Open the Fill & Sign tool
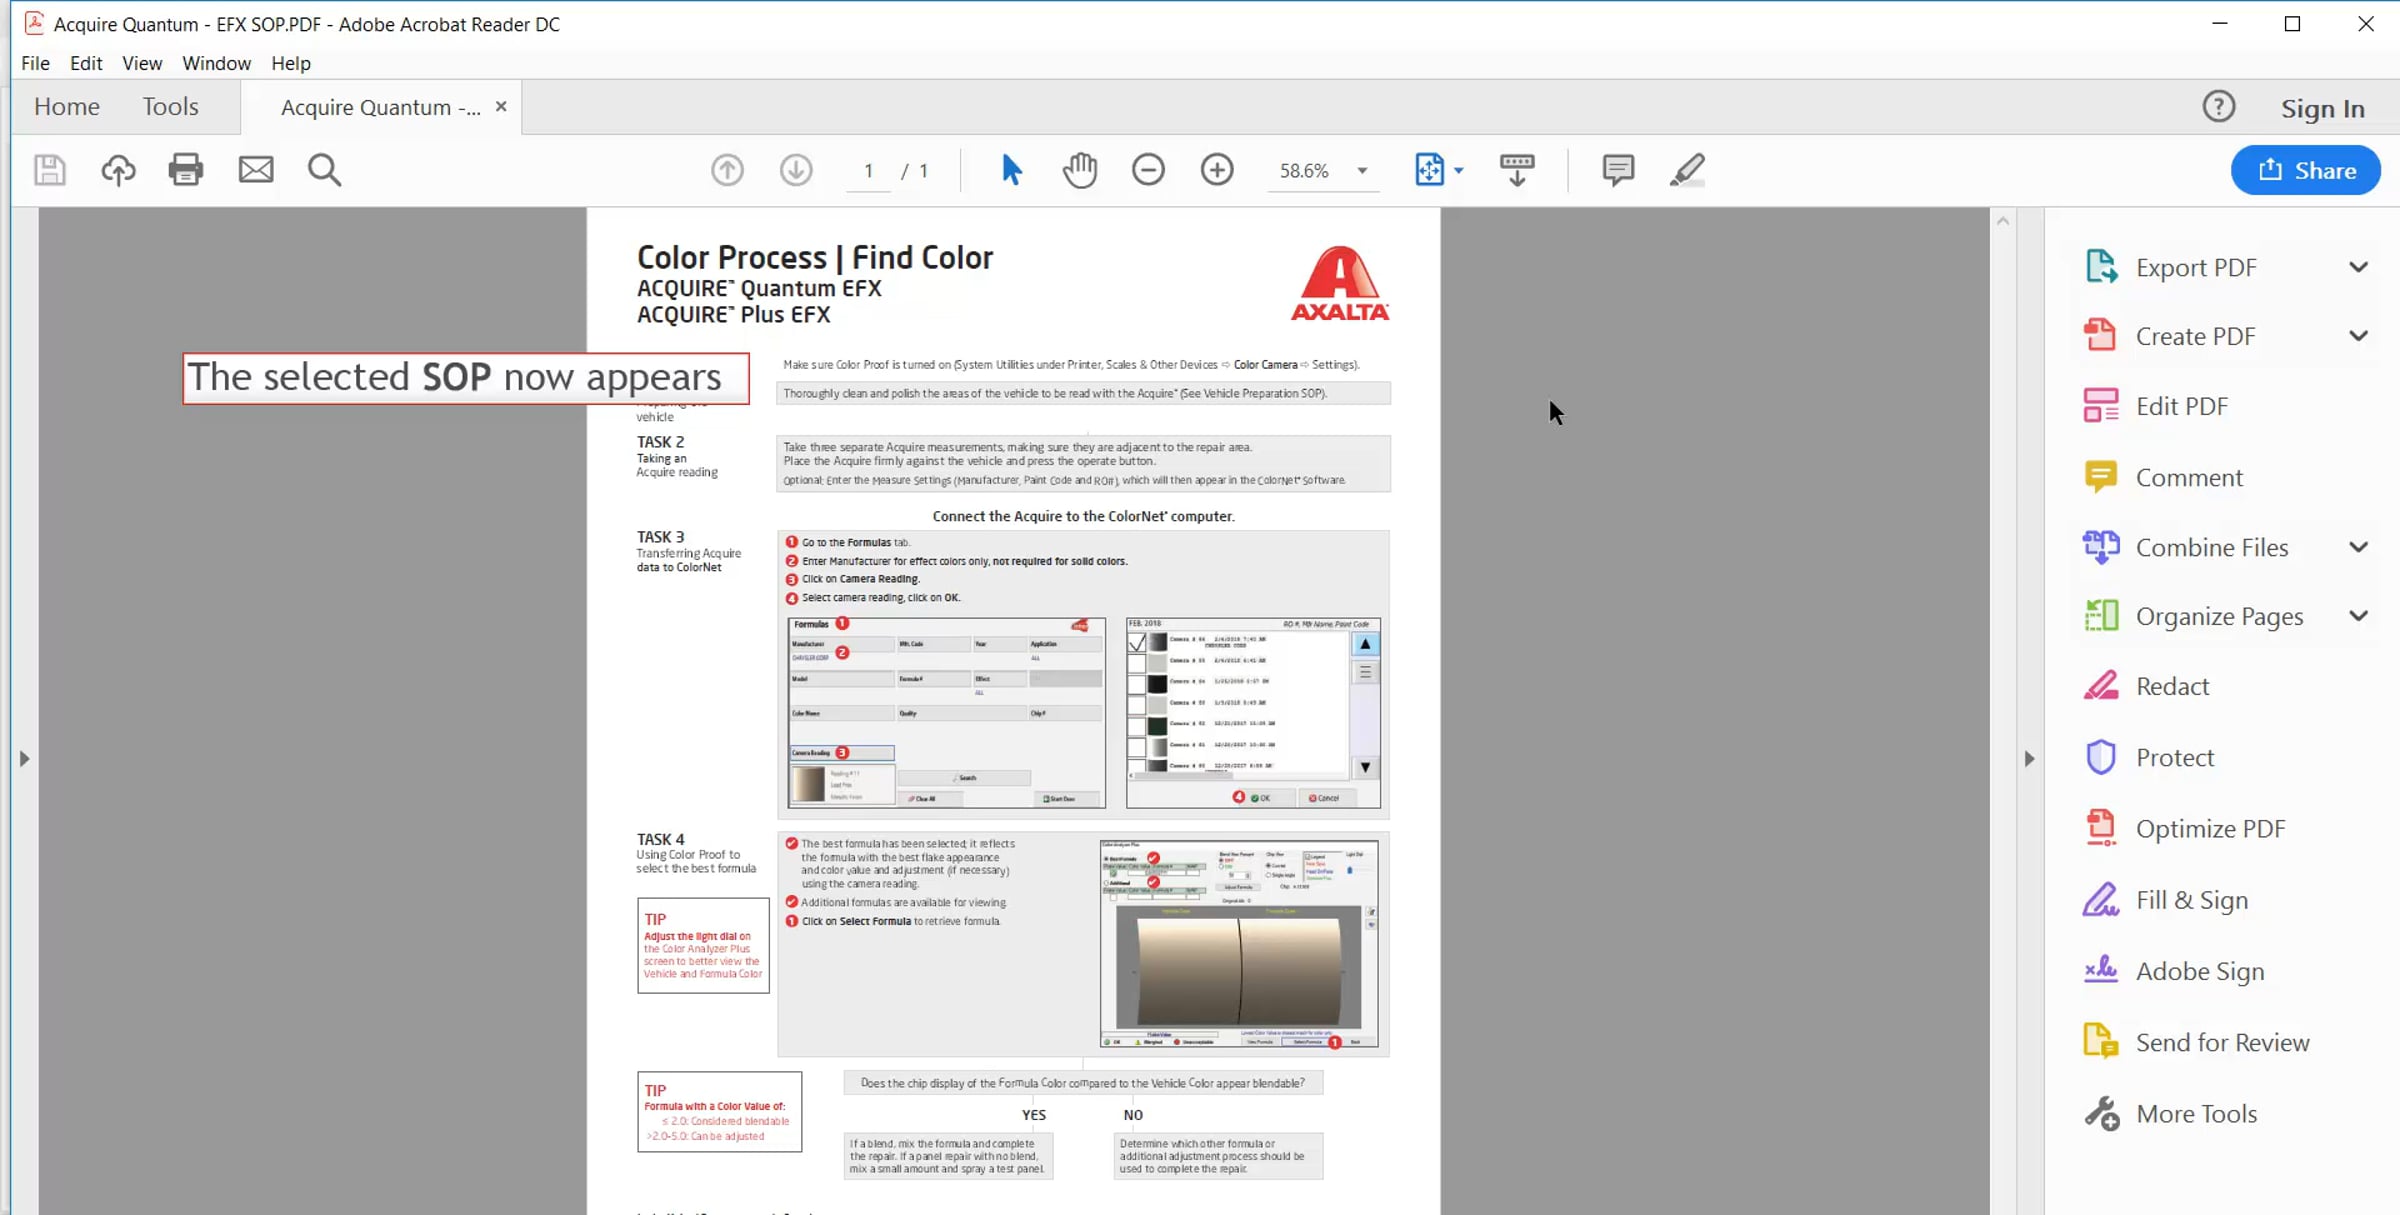 point(2191,900)
